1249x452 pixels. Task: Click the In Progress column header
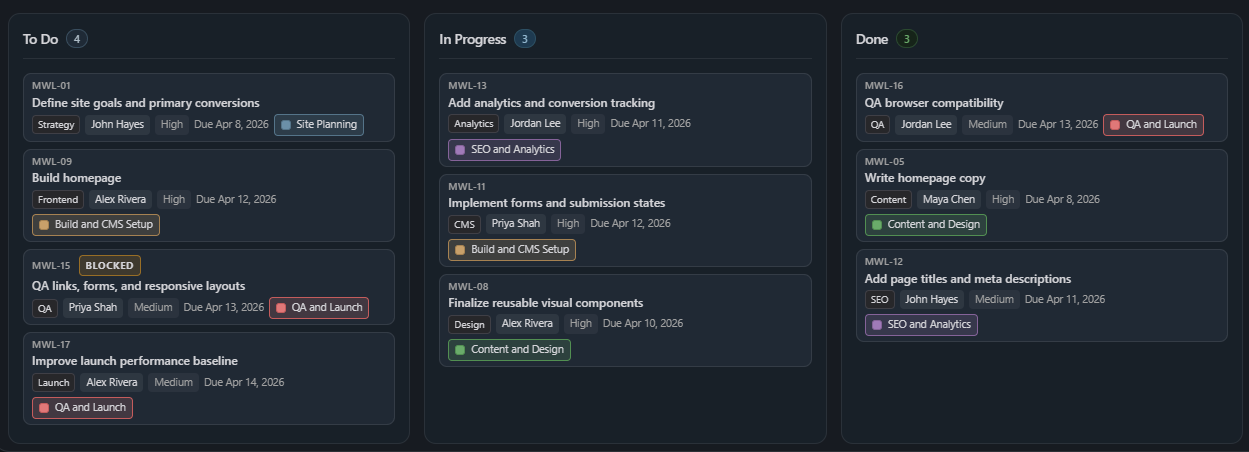pos(472,39)
